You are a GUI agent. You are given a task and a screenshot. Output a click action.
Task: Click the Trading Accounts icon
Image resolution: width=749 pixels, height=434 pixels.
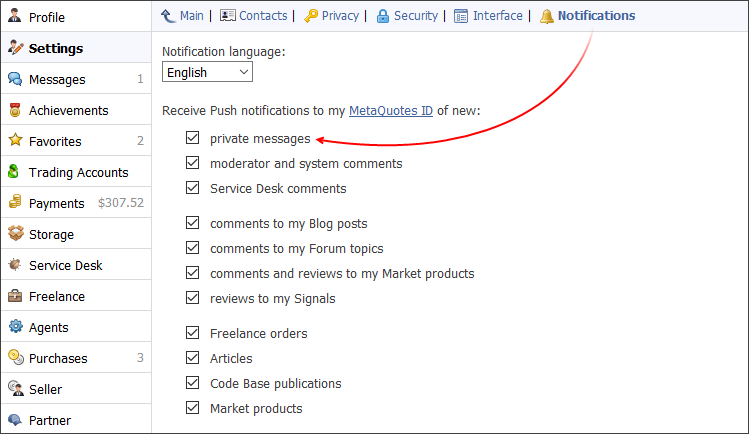pos(15,173)
